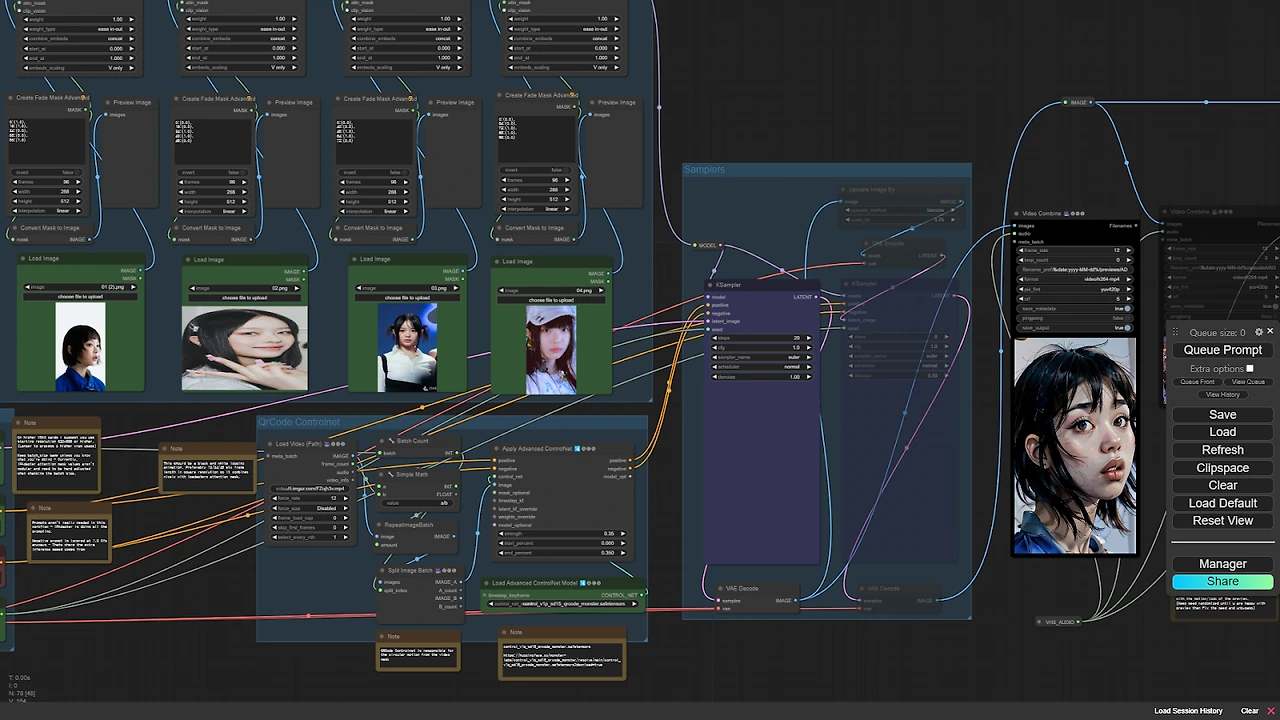Open the image combo showing 01 (2).png
The height and width of the screenshot is (720, 1280).
[82, 288]
